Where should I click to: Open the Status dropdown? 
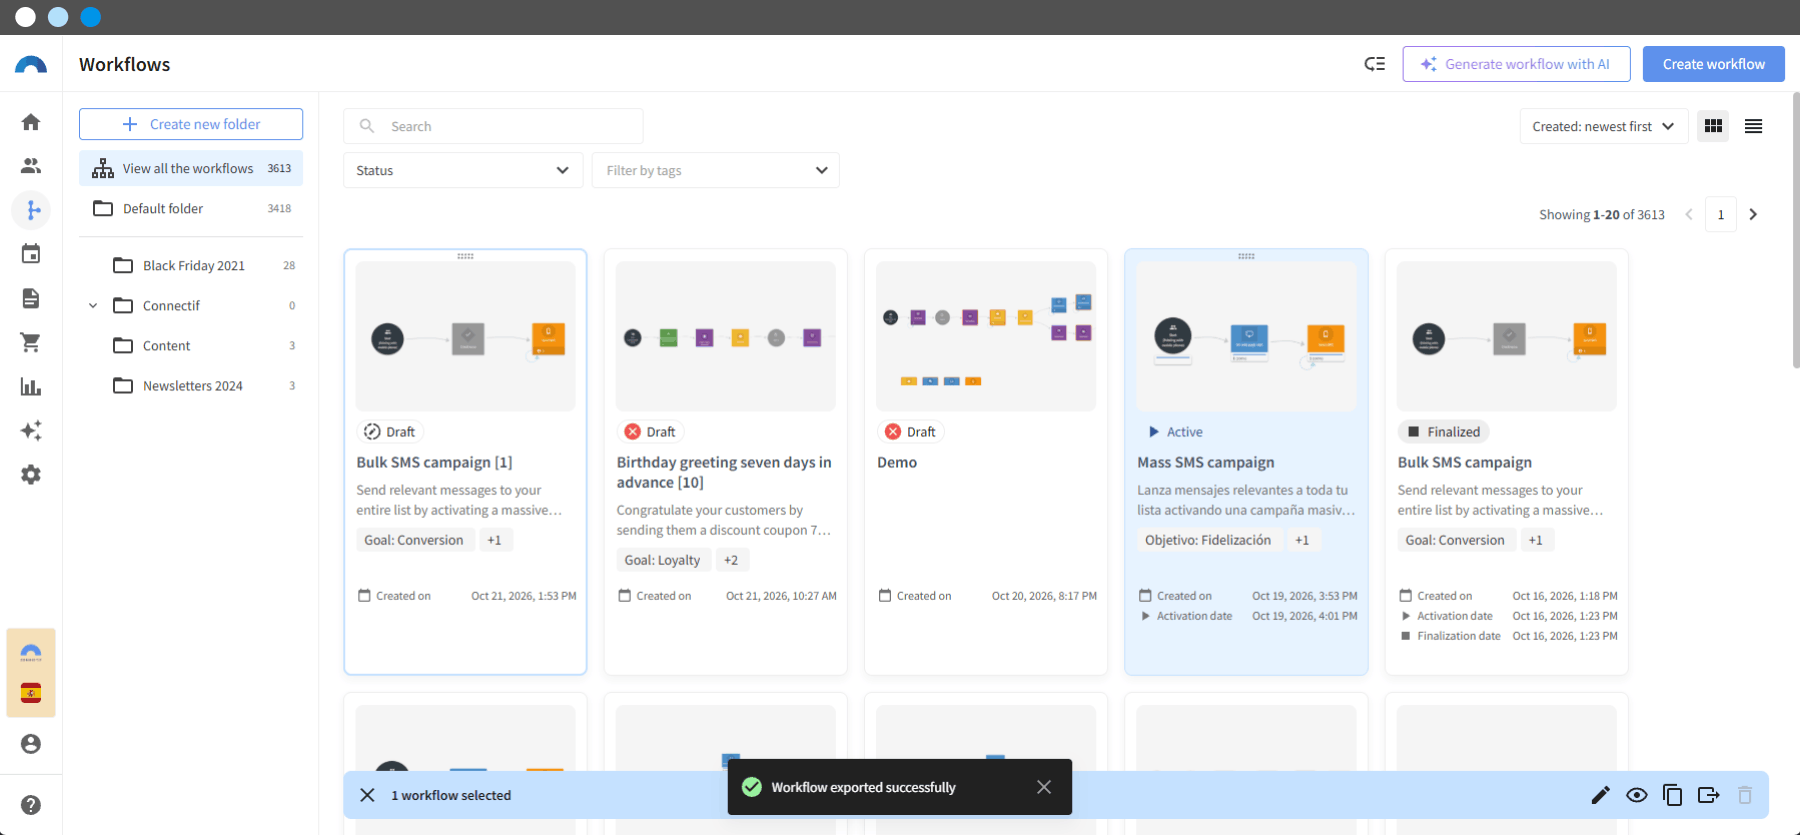coord(463,170)
